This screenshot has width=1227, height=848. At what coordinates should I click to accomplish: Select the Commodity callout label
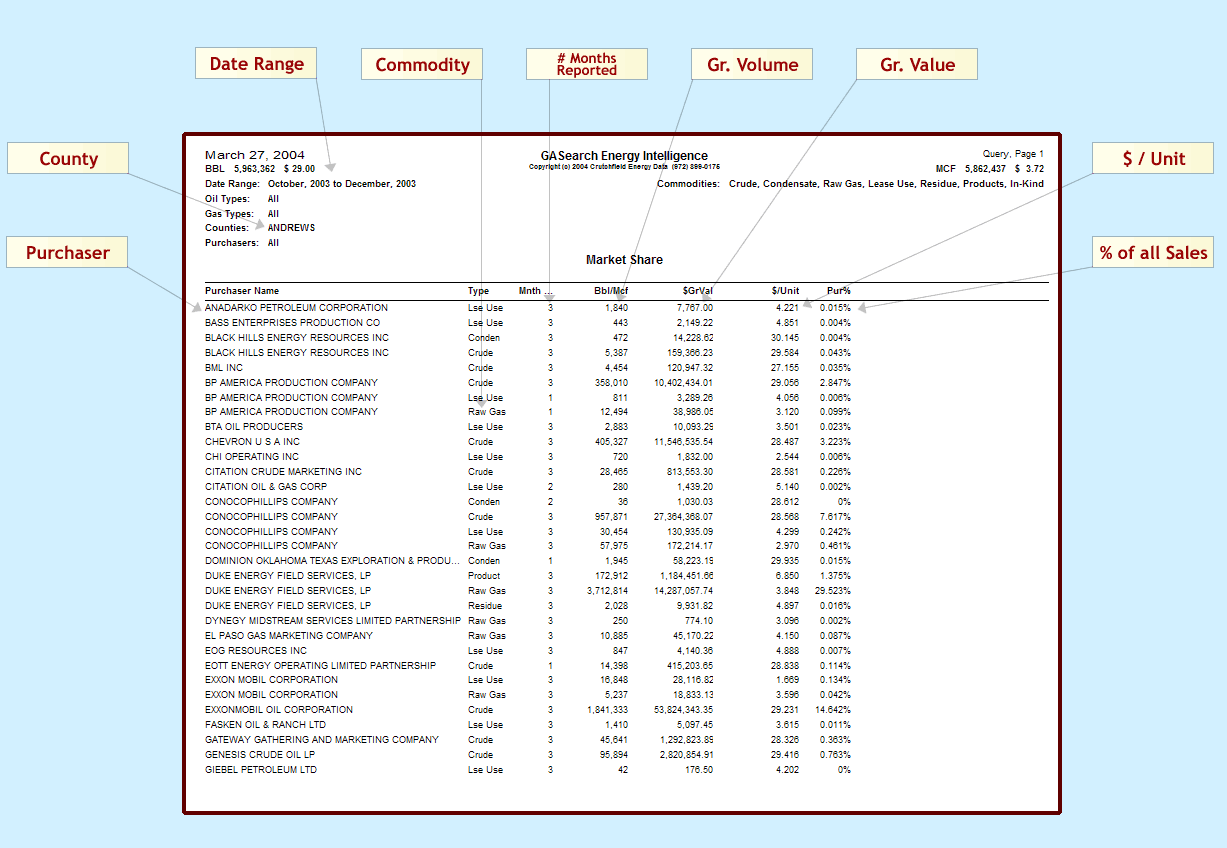click(422, 65)
